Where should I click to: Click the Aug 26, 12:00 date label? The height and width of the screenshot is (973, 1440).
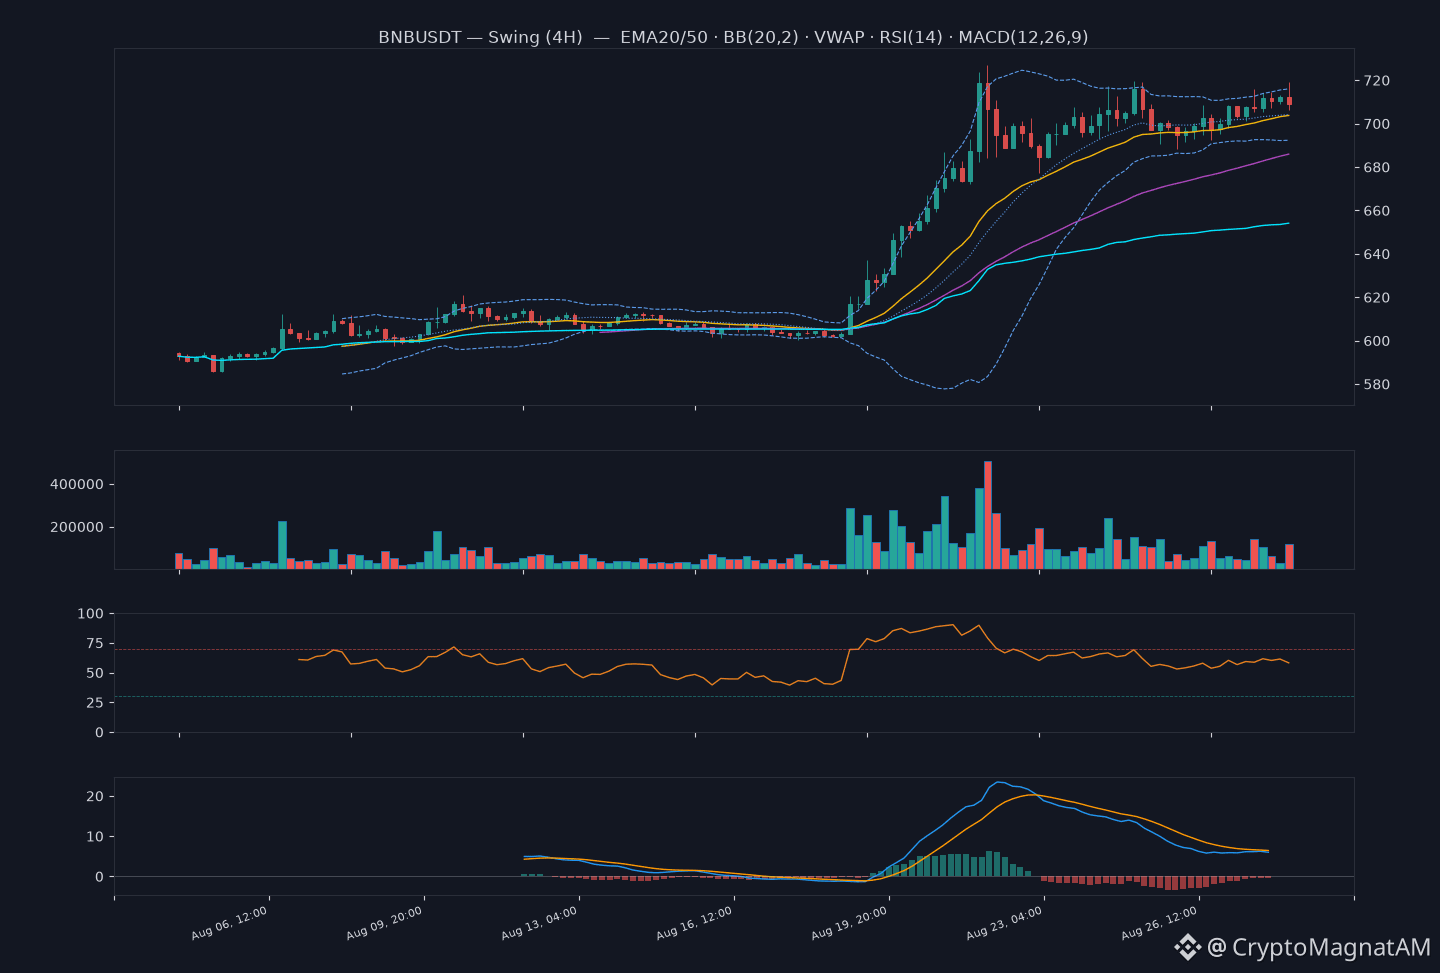click(1160, 923)
